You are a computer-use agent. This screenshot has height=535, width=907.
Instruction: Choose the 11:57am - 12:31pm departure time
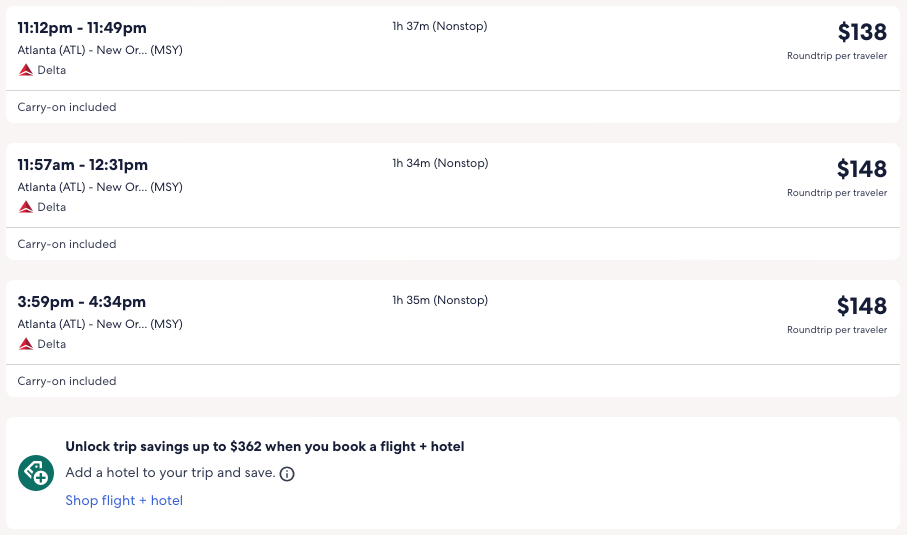(x=83, y=165)
